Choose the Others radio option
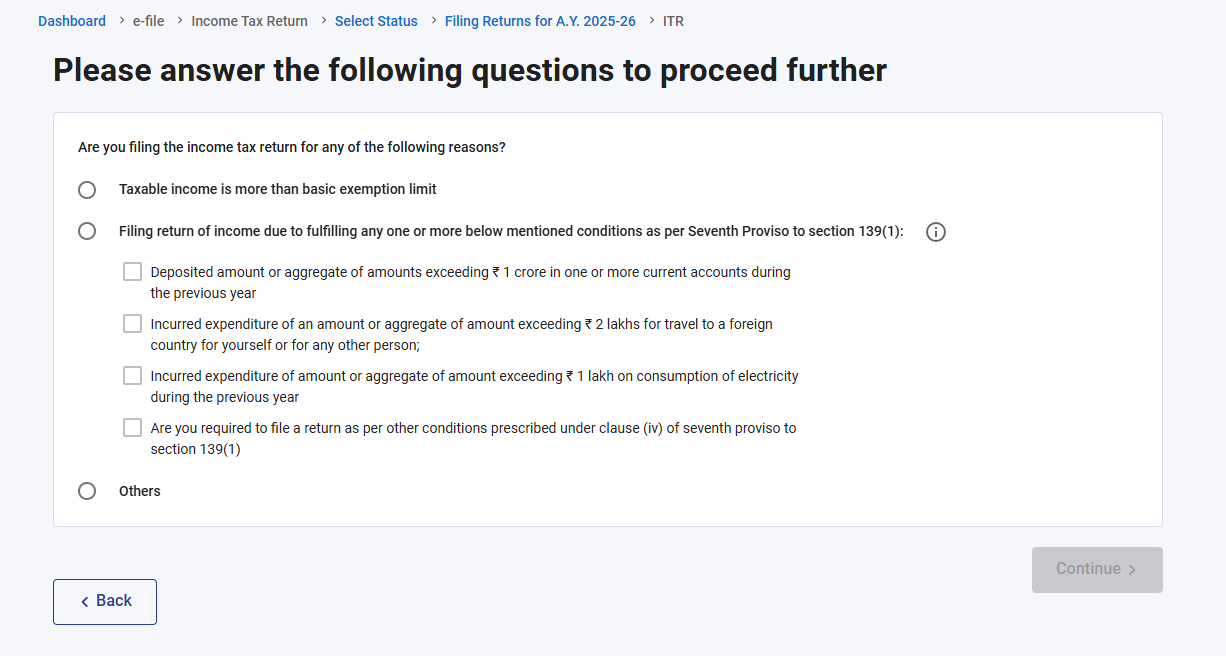This screenshot has width=1226, height=656. 87,491
